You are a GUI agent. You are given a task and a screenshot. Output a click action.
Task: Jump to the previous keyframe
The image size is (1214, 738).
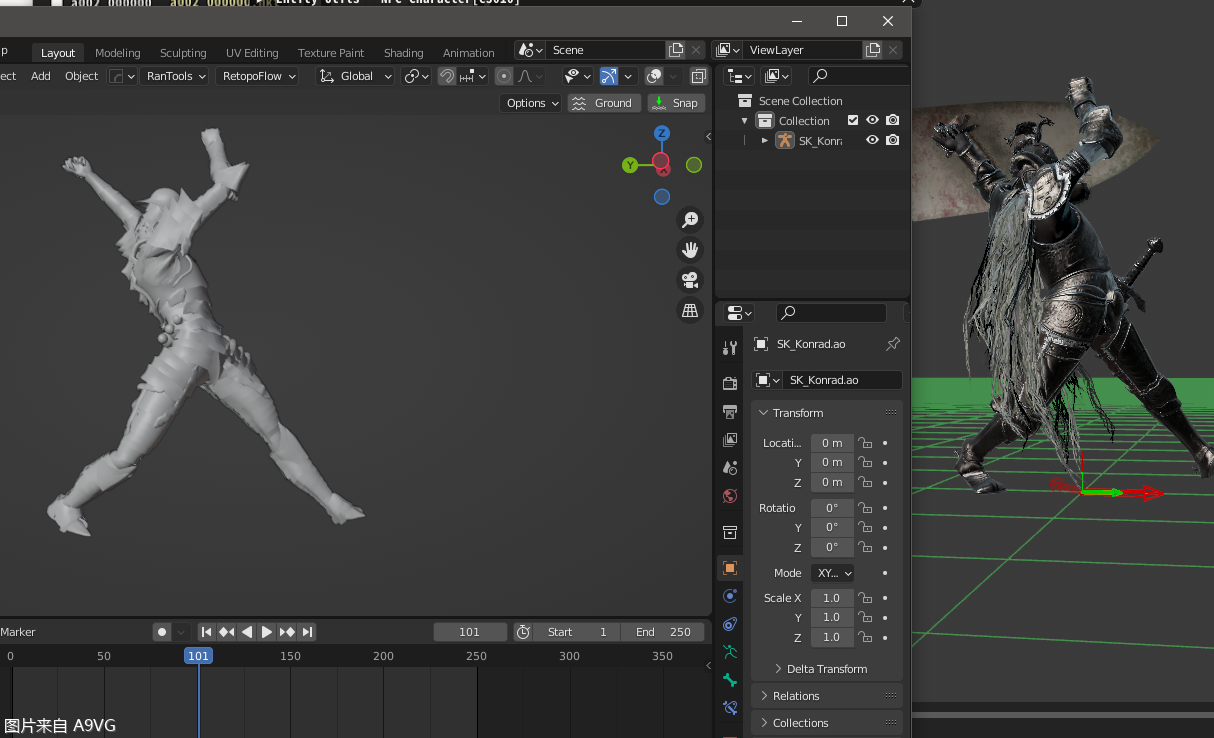(x=227, y=632)
